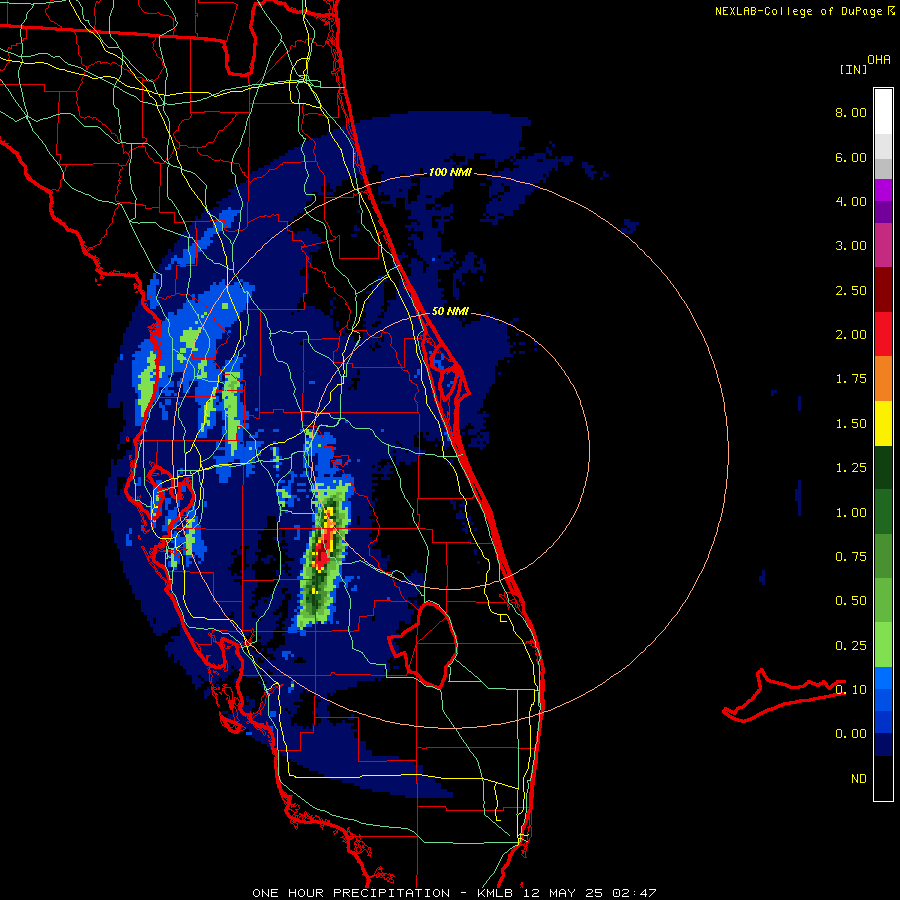Screen dimensions: 900x900
Task: Pick the dark red legend swatch
Action: coord(883,290)
